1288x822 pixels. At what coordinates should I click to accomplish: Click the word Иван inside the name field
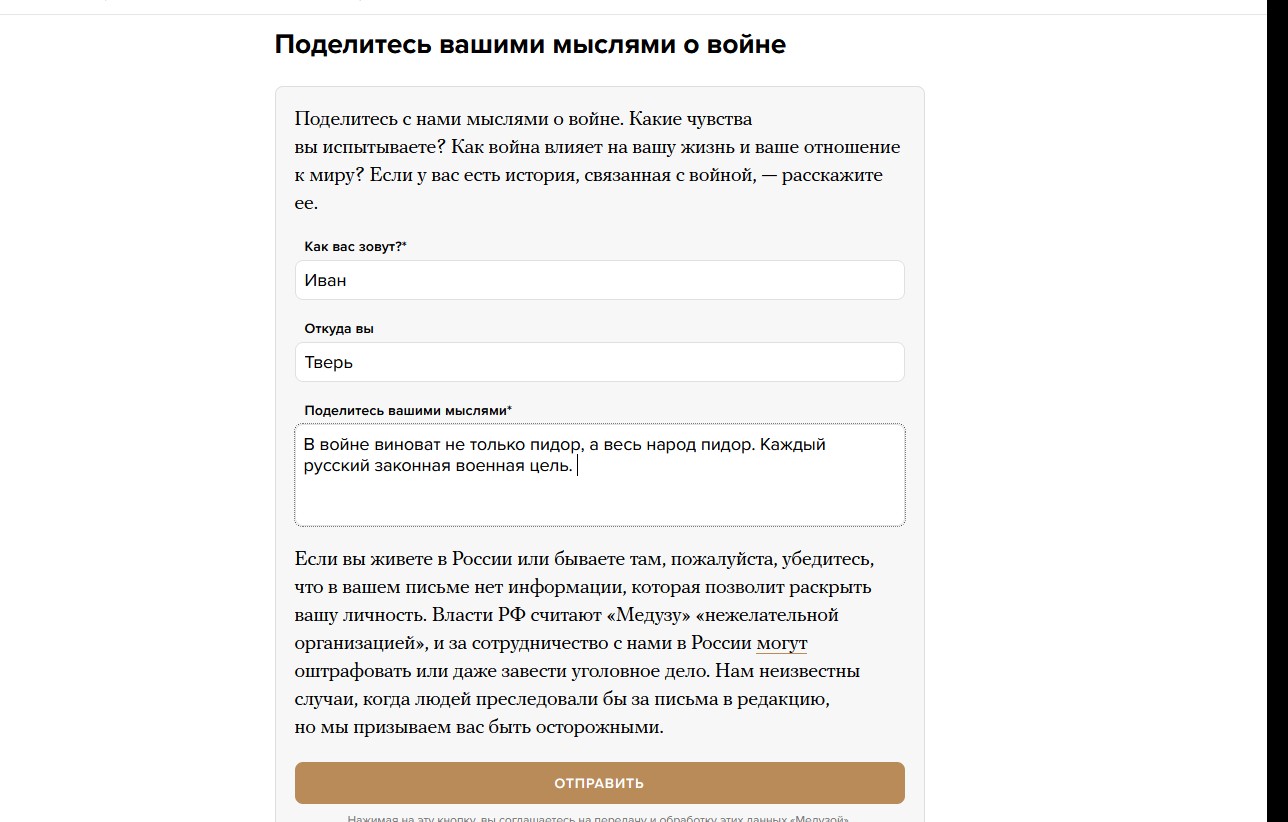point(326,280)
